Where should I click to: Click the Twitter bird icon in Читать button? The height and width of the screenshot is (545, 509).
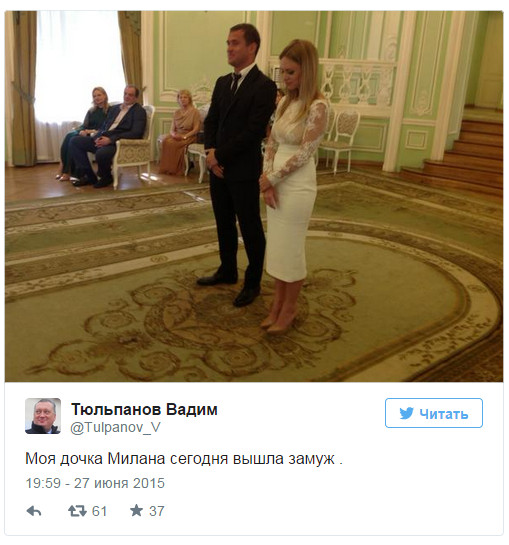[406, 413]
